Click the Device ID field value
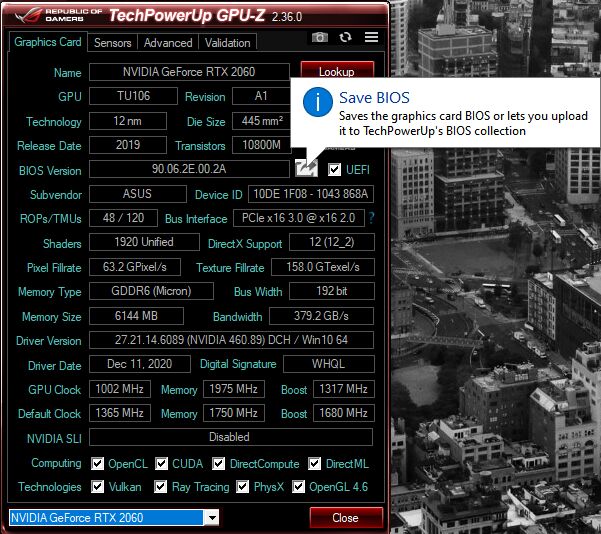The height and width of the screenshot is (534, 601). tap(311, 194)
